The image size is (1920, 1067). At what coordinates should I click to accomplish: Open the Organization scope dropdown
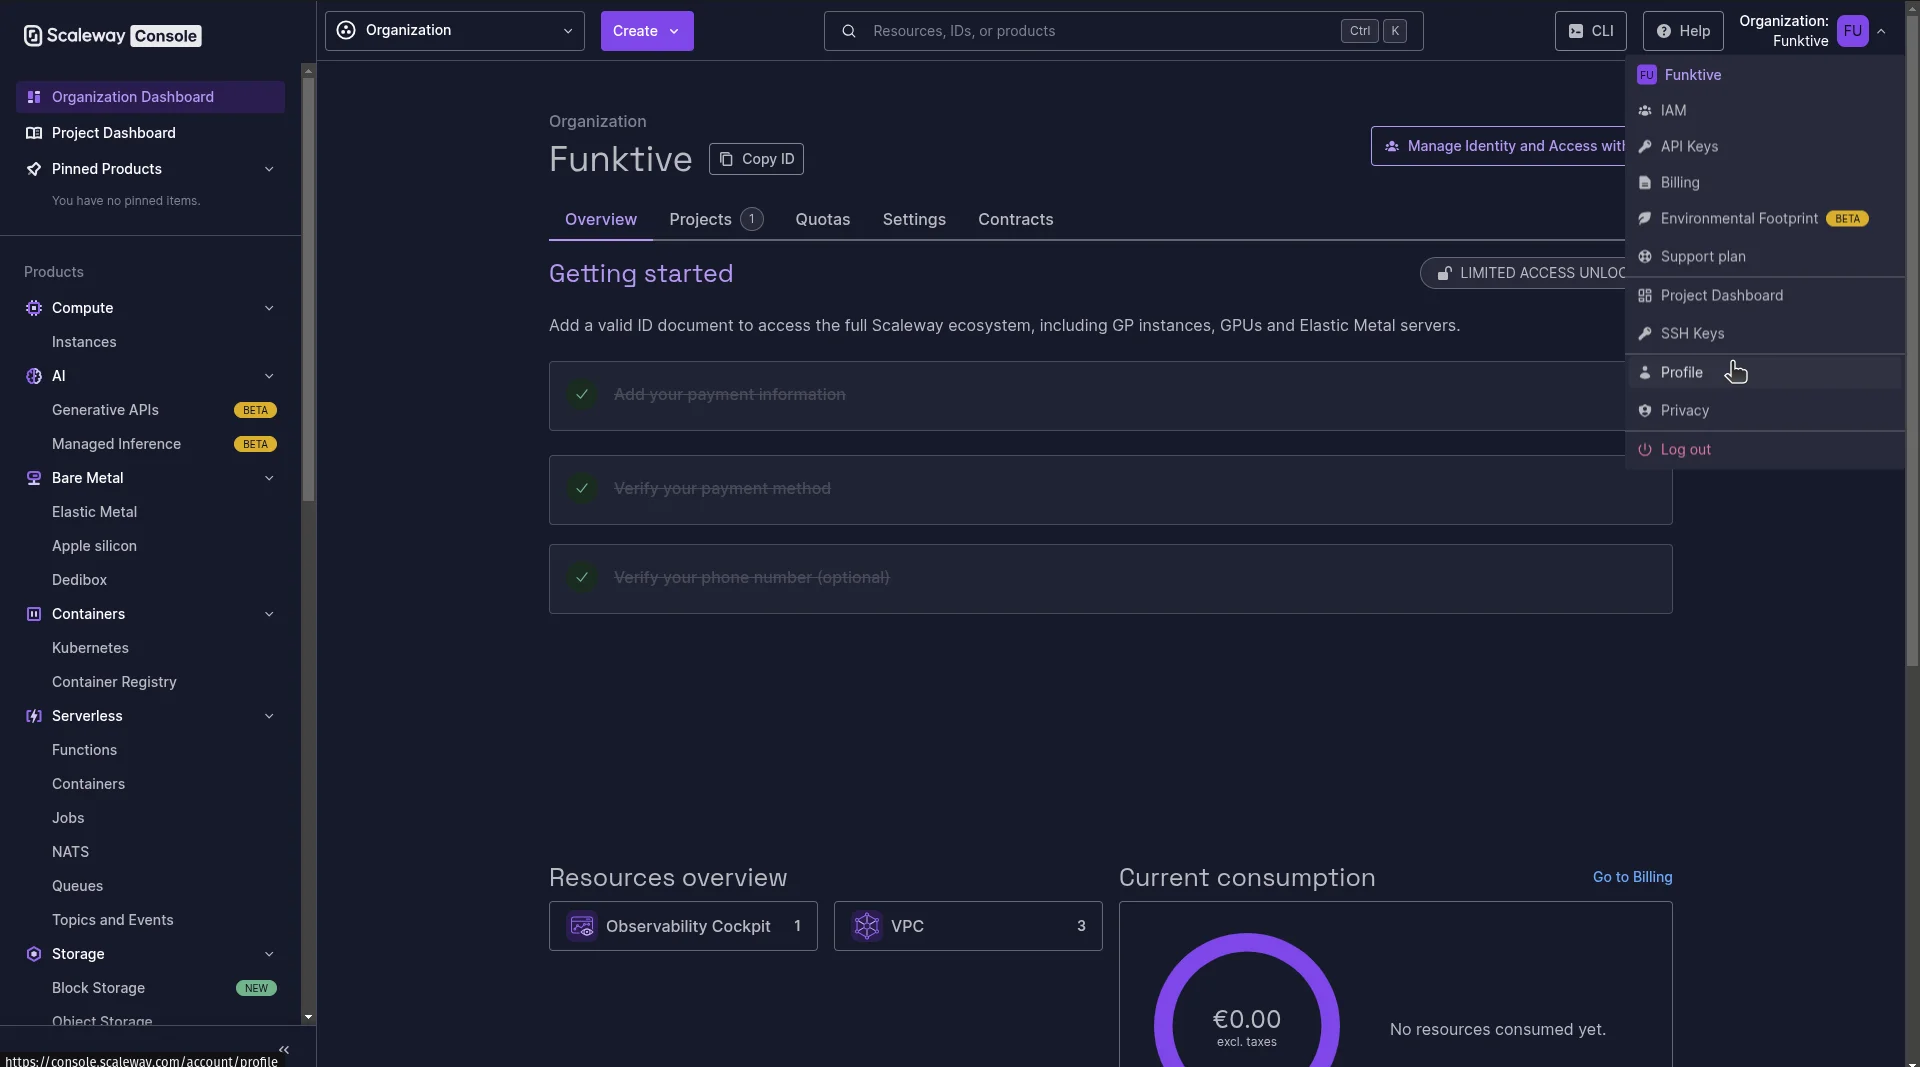455,31
